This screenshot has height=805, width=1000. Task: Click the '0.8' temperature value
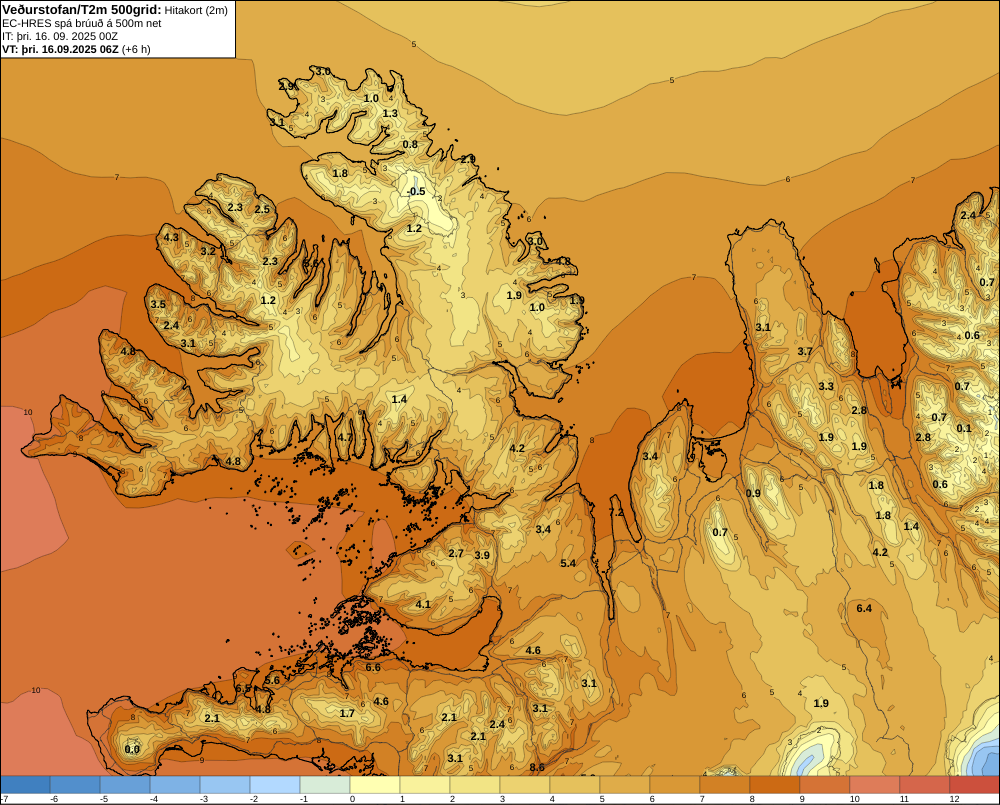[410, 144]
